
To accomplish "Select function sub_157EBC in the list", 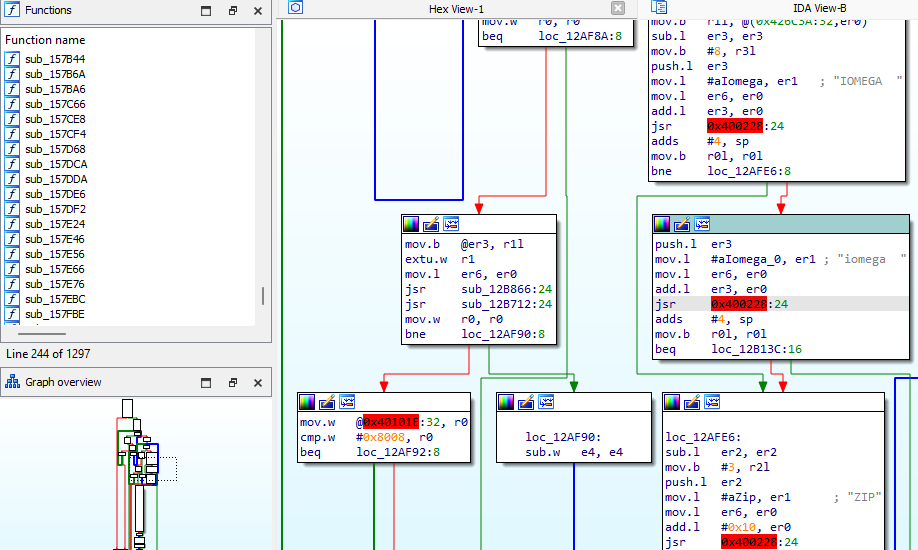I will click(x=55, y=299).
